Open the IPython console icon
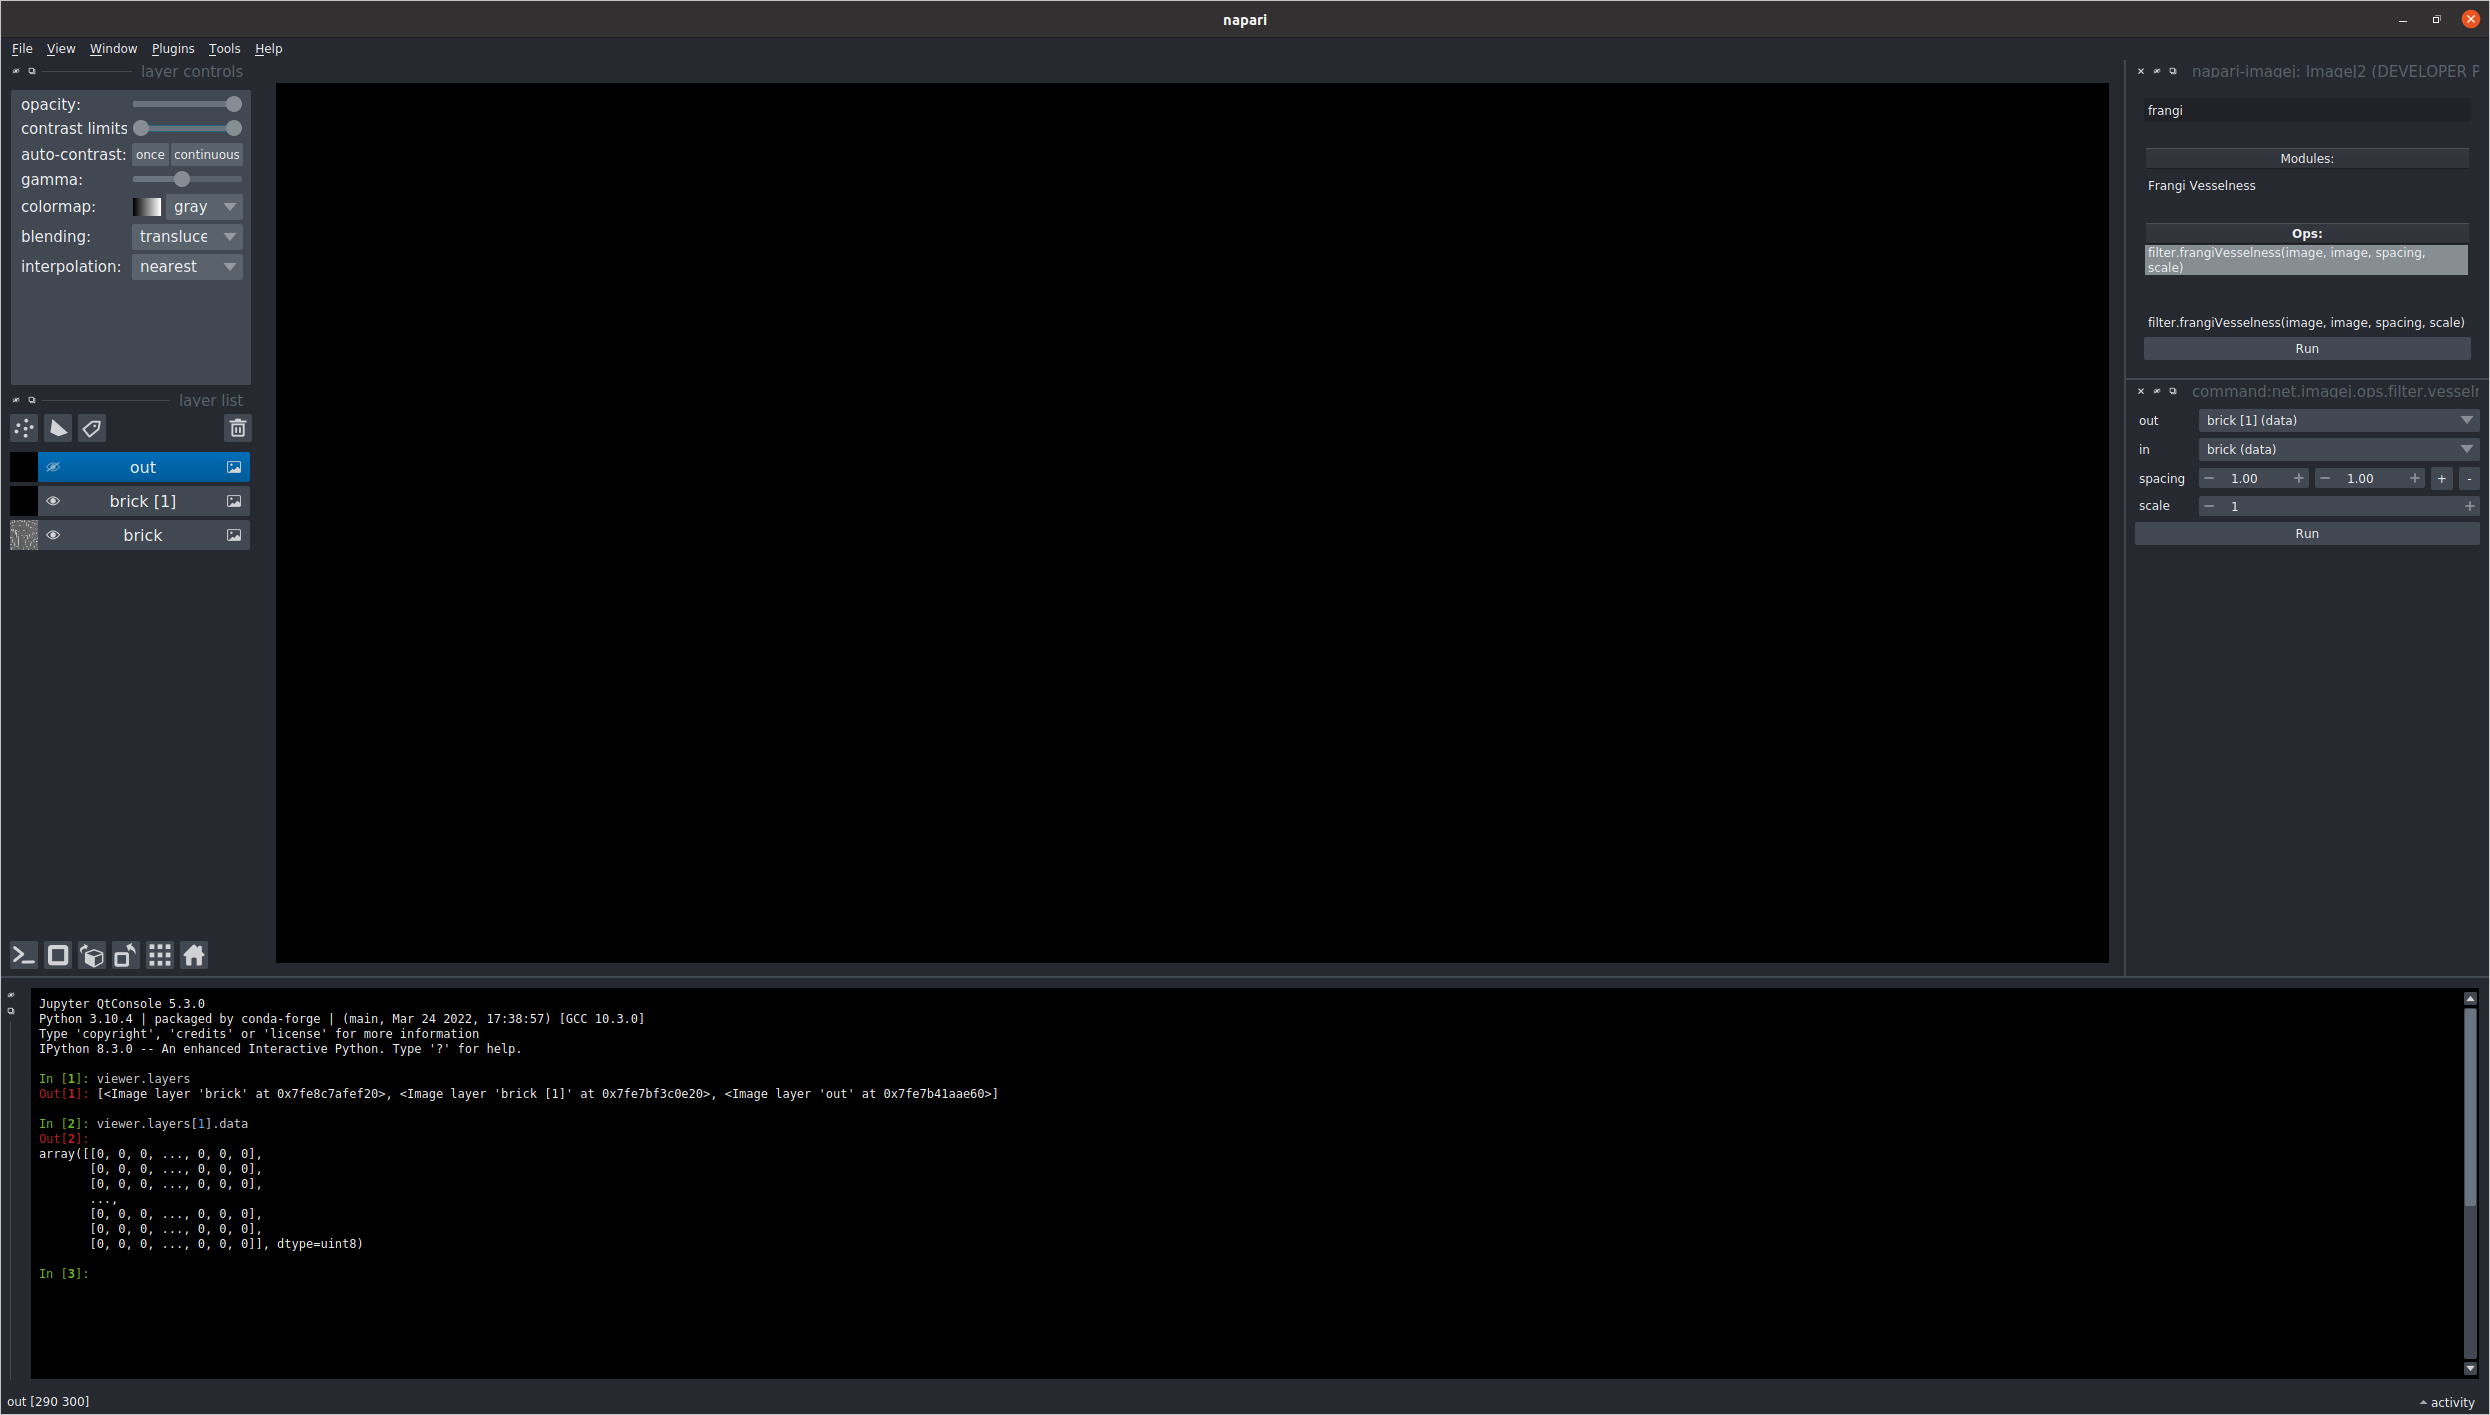Image resolution: width=2490 pixels, height=1415 pixels. 22,955
